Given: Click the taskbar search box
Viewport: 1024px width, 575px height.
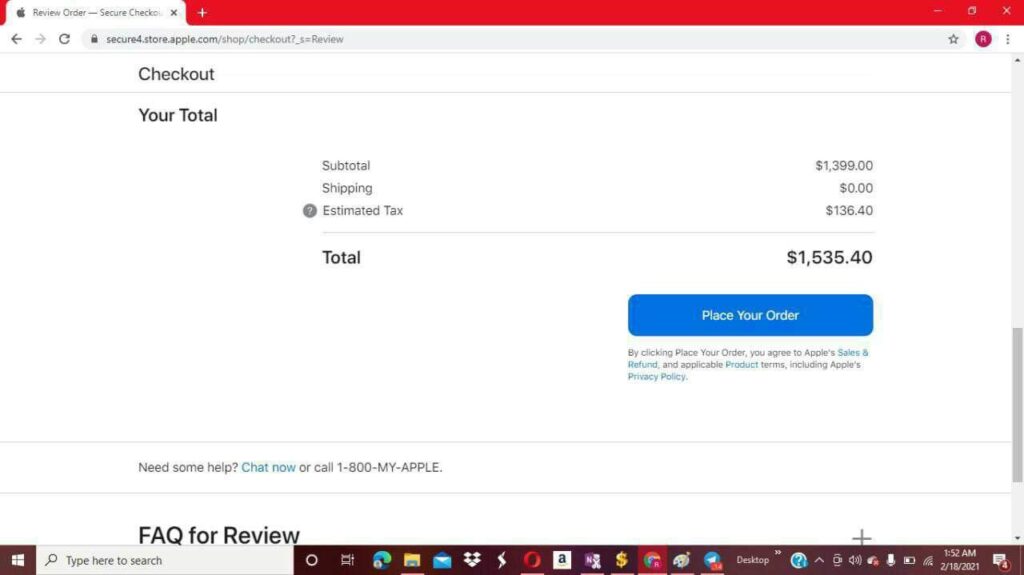Looking at the screenshot, I should click(x=165, y=560).
